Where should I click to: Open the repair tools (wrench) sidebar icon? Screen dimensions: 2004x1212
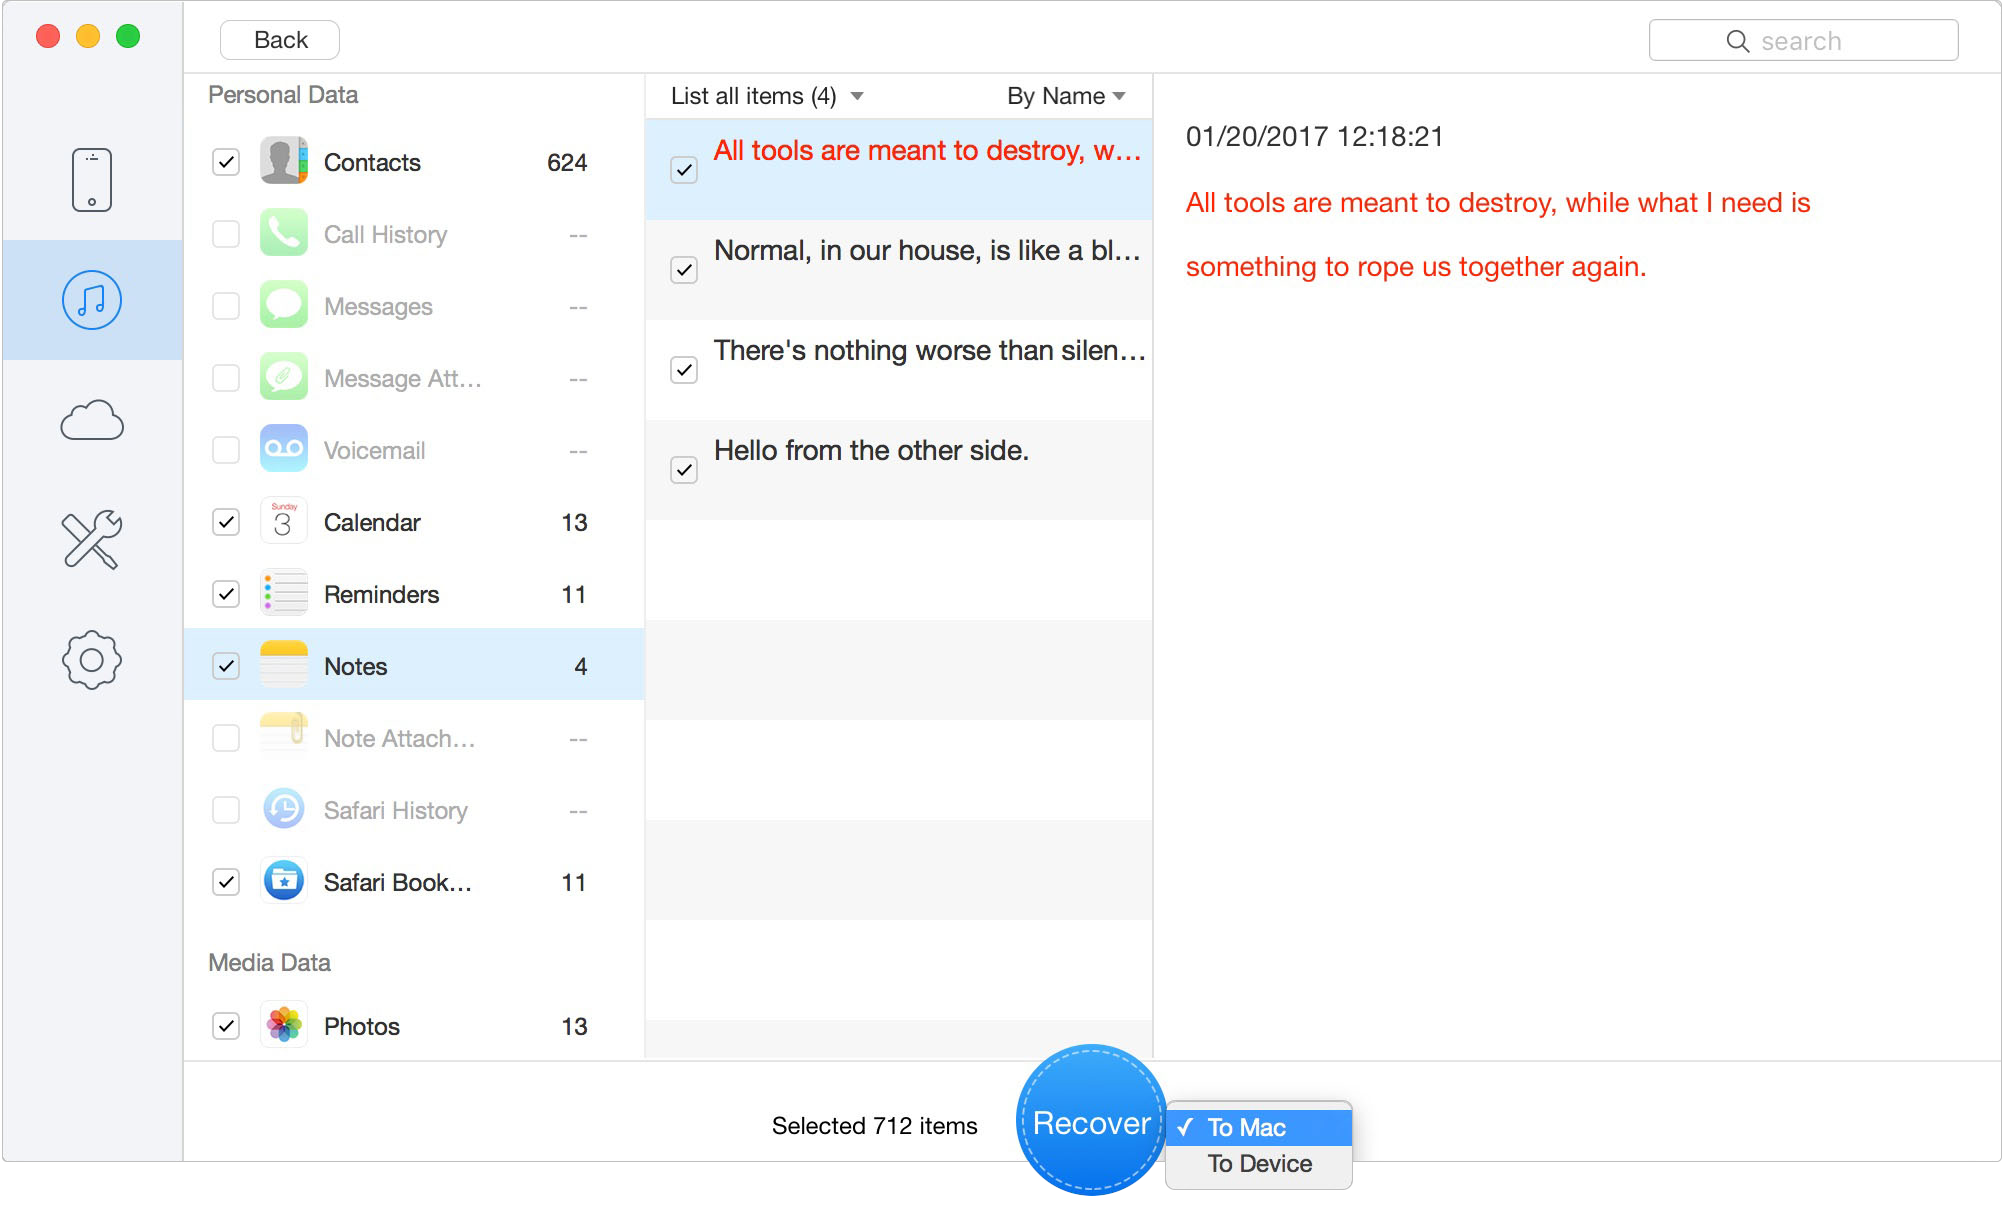pos(91,540)
